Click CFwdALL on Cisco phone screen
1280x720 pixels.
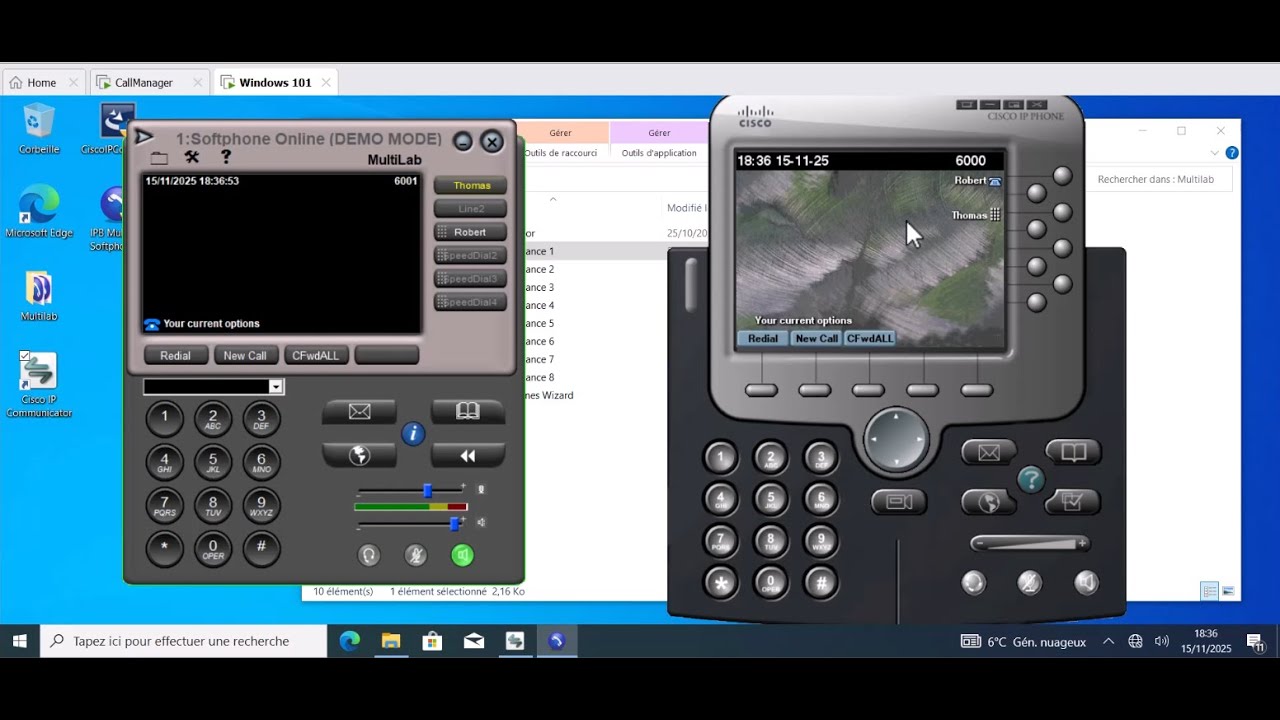[870, 339]
